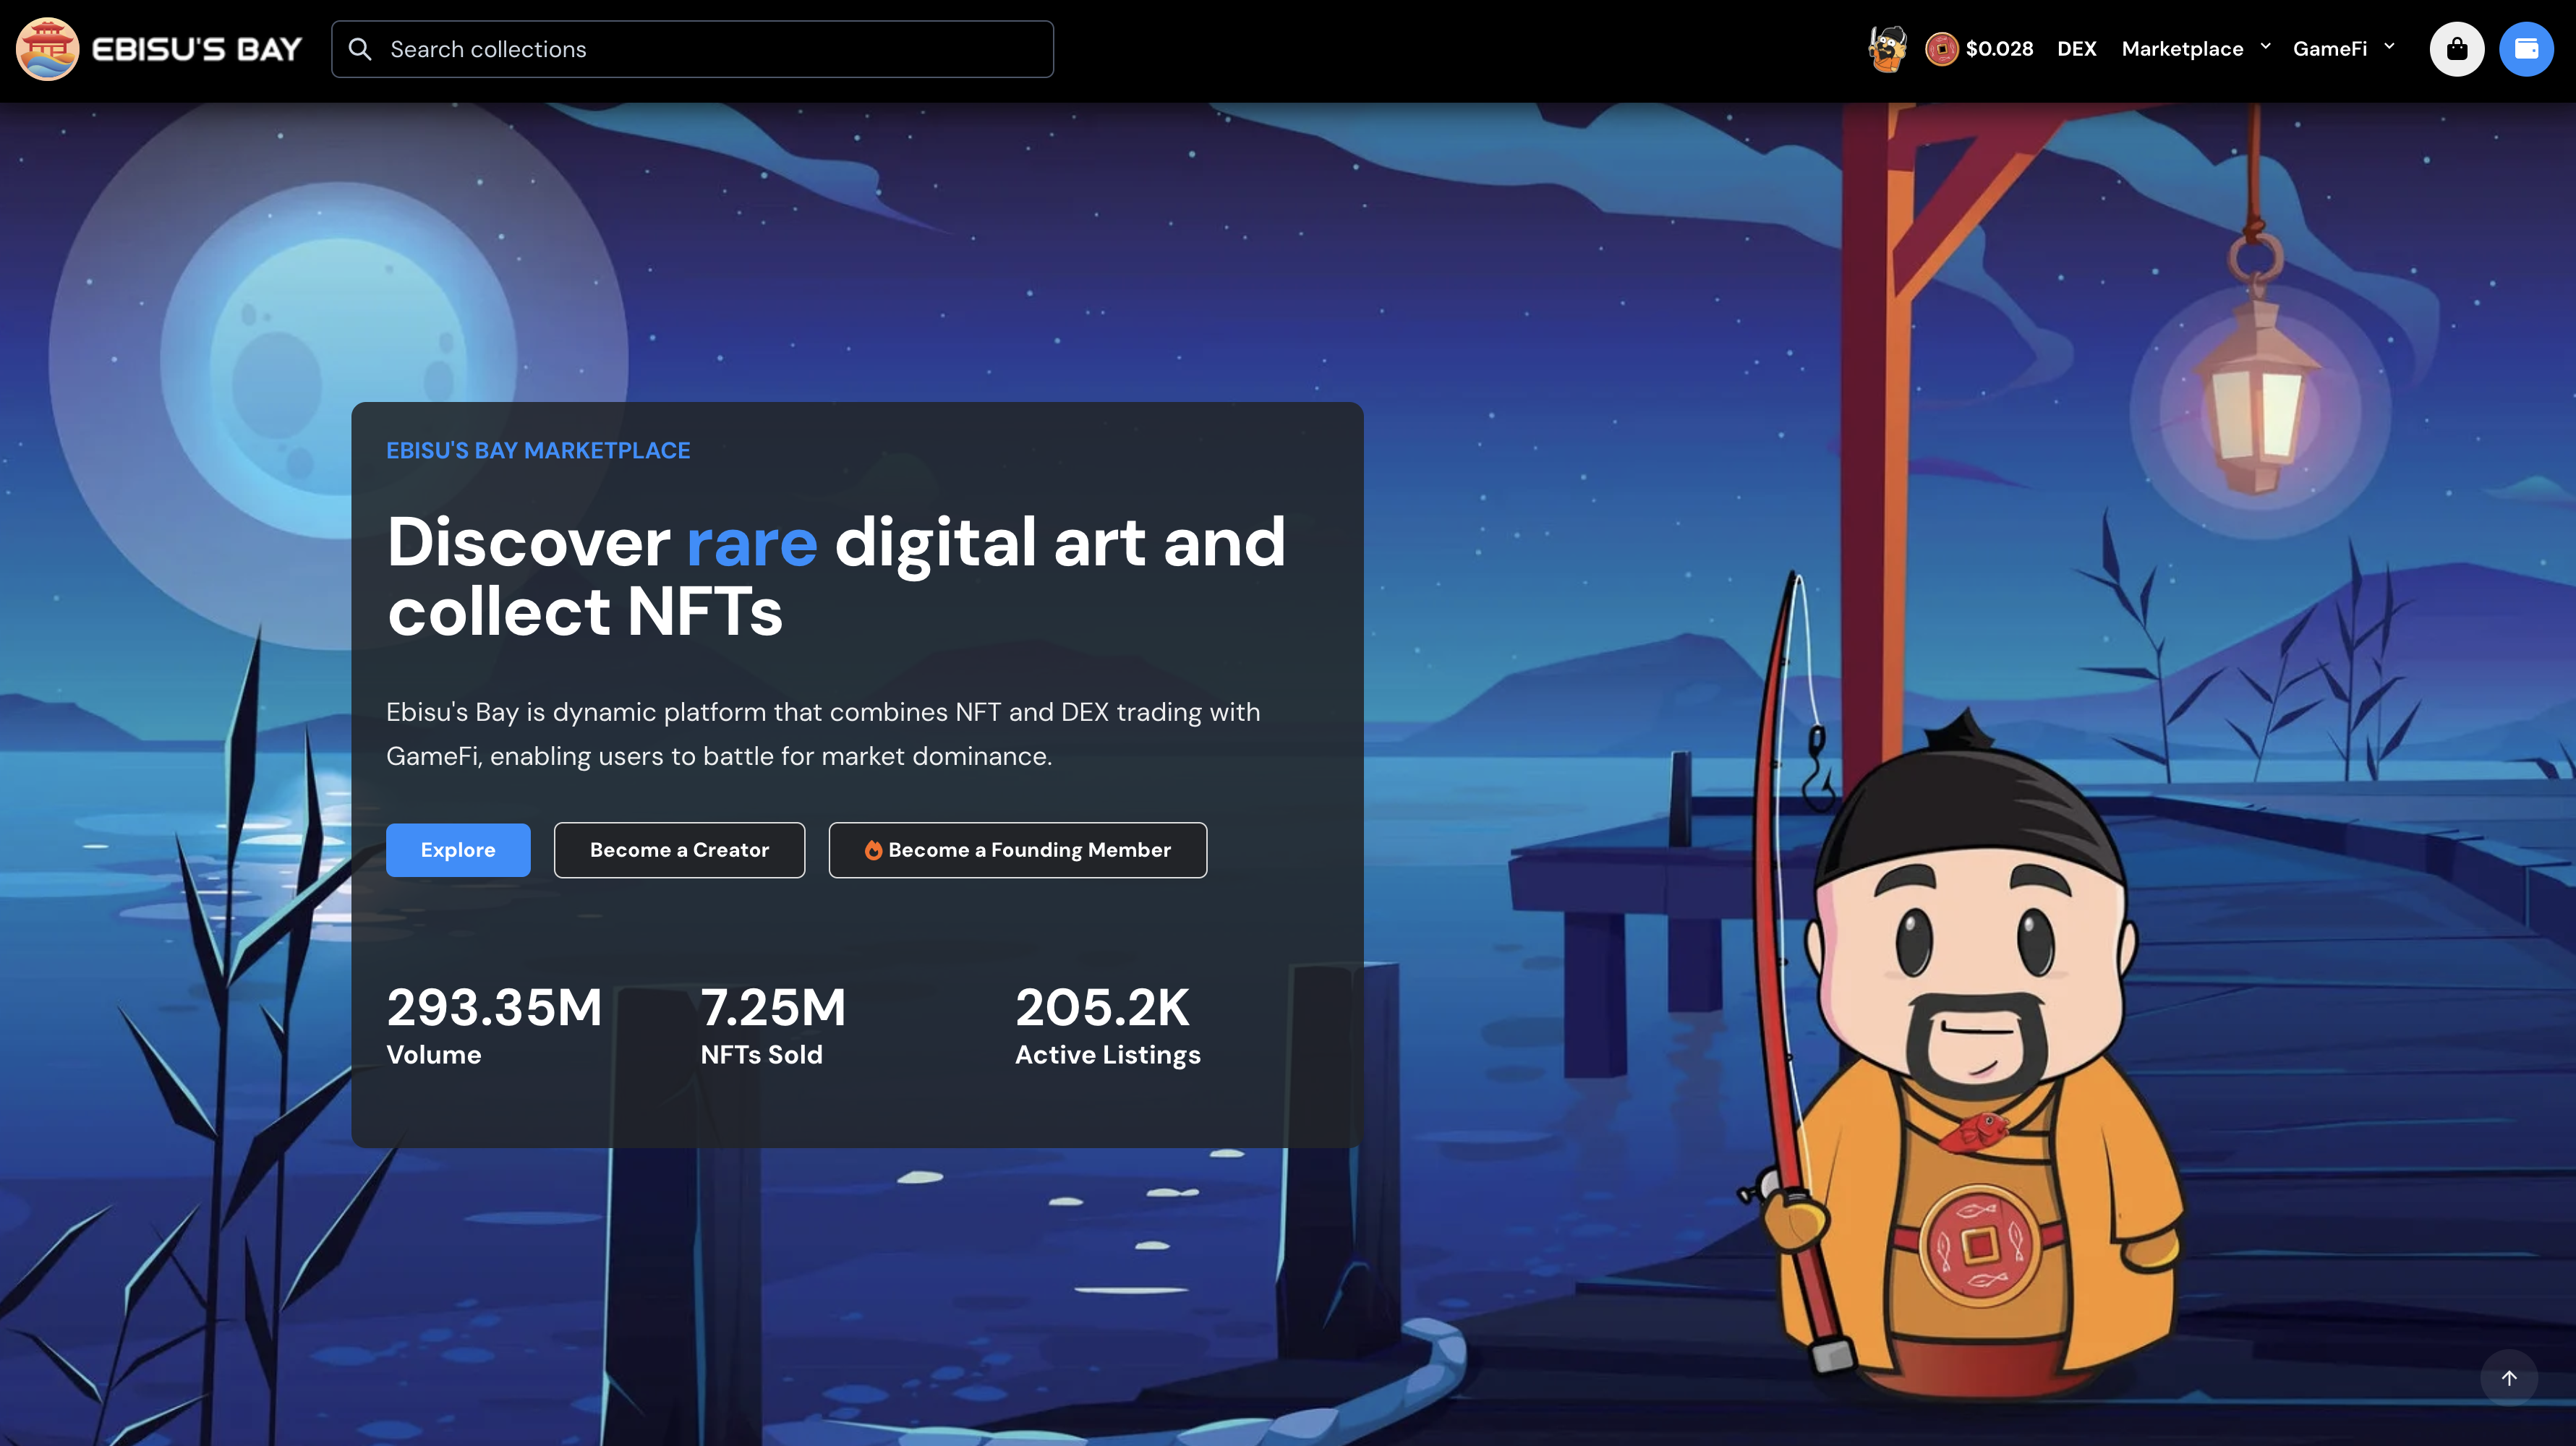Click the 7.25M NFTs Sold stat

coord(773,1025)
